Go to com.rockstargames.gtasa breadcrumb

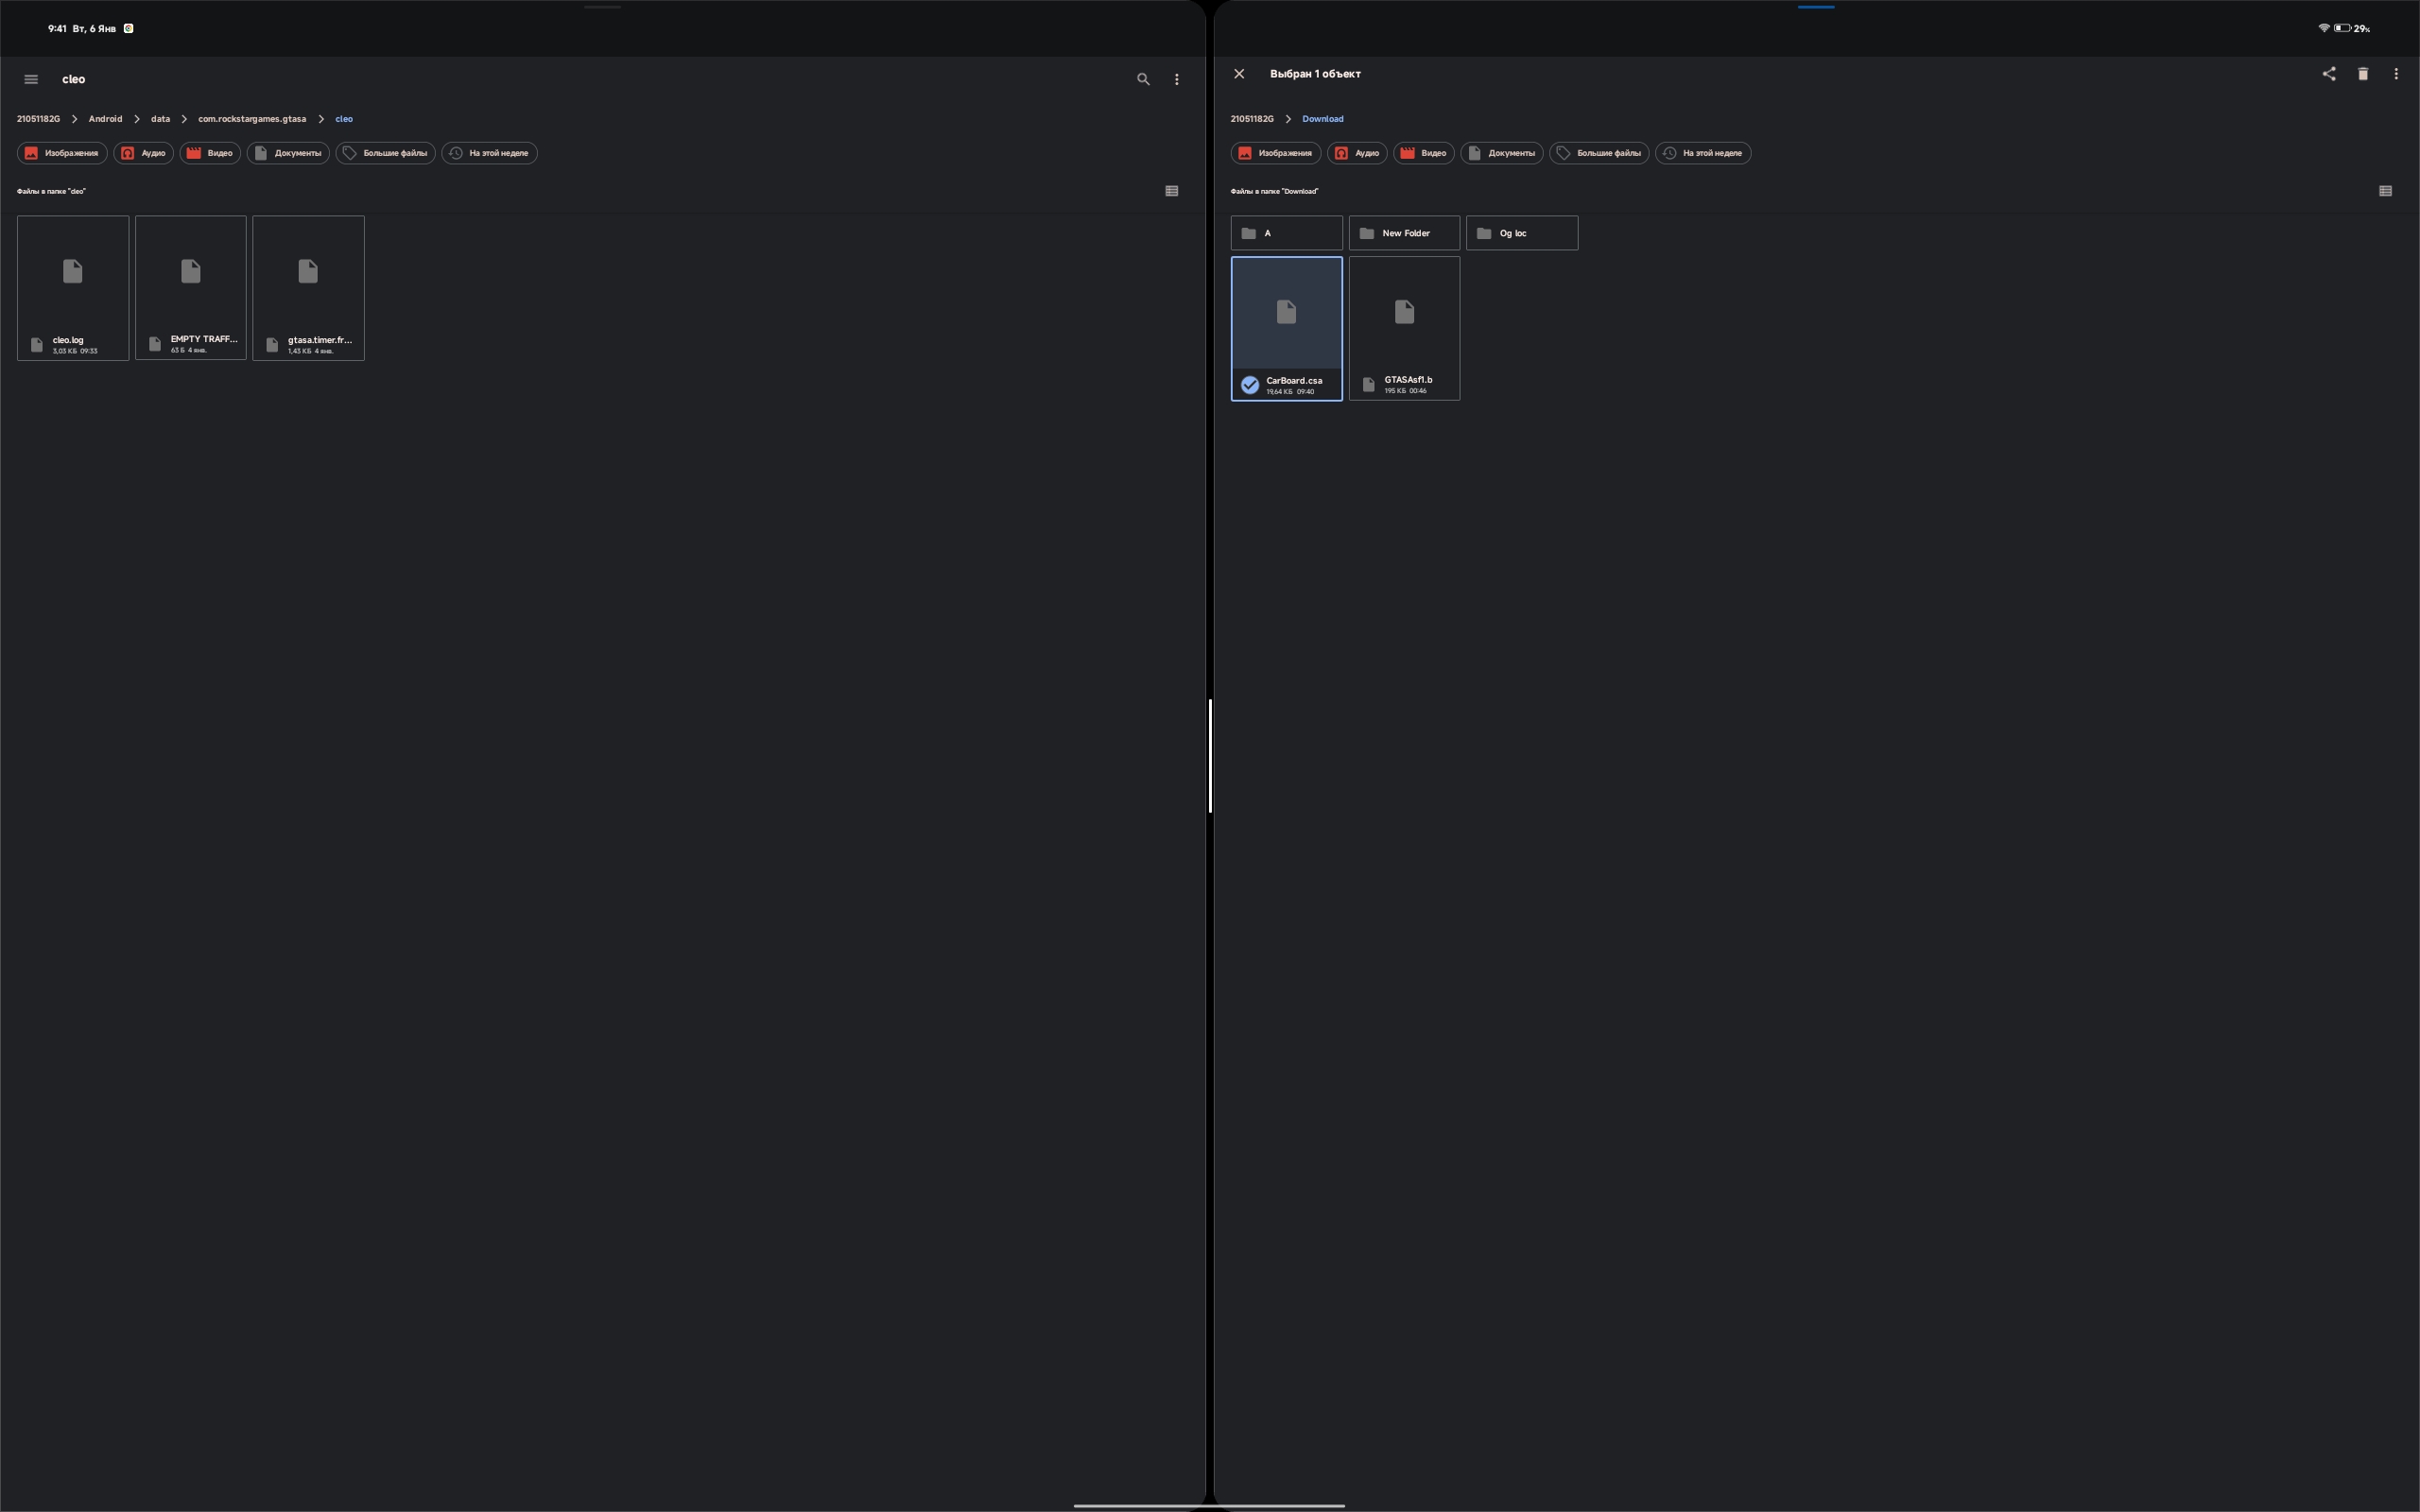point(252,119)
